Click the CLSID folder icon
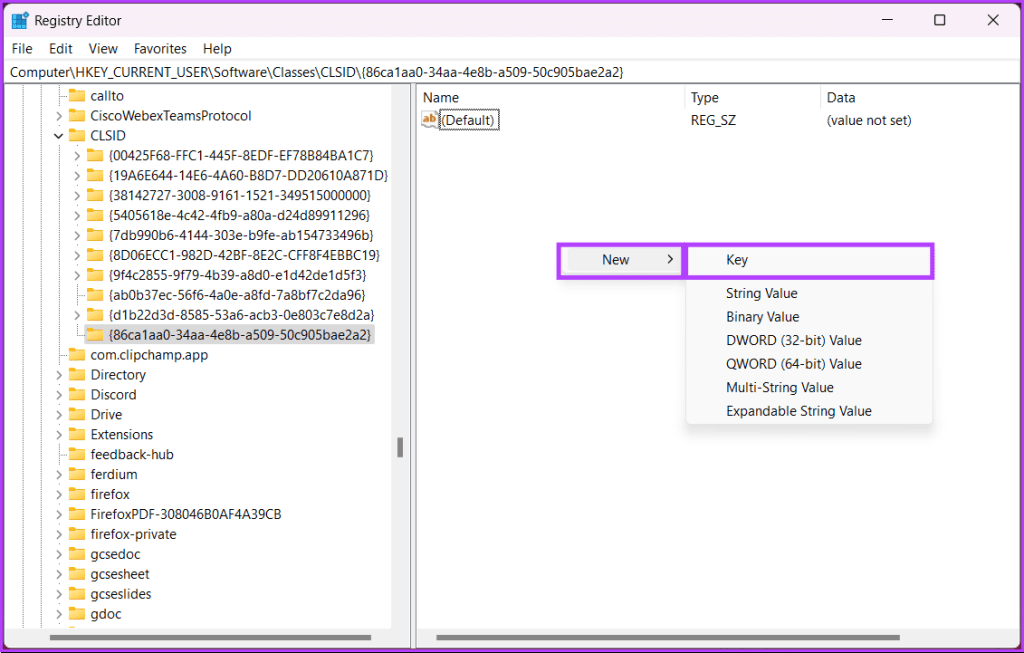The image size is (1024, 653). pyautogui.click(x=77, y=136)
